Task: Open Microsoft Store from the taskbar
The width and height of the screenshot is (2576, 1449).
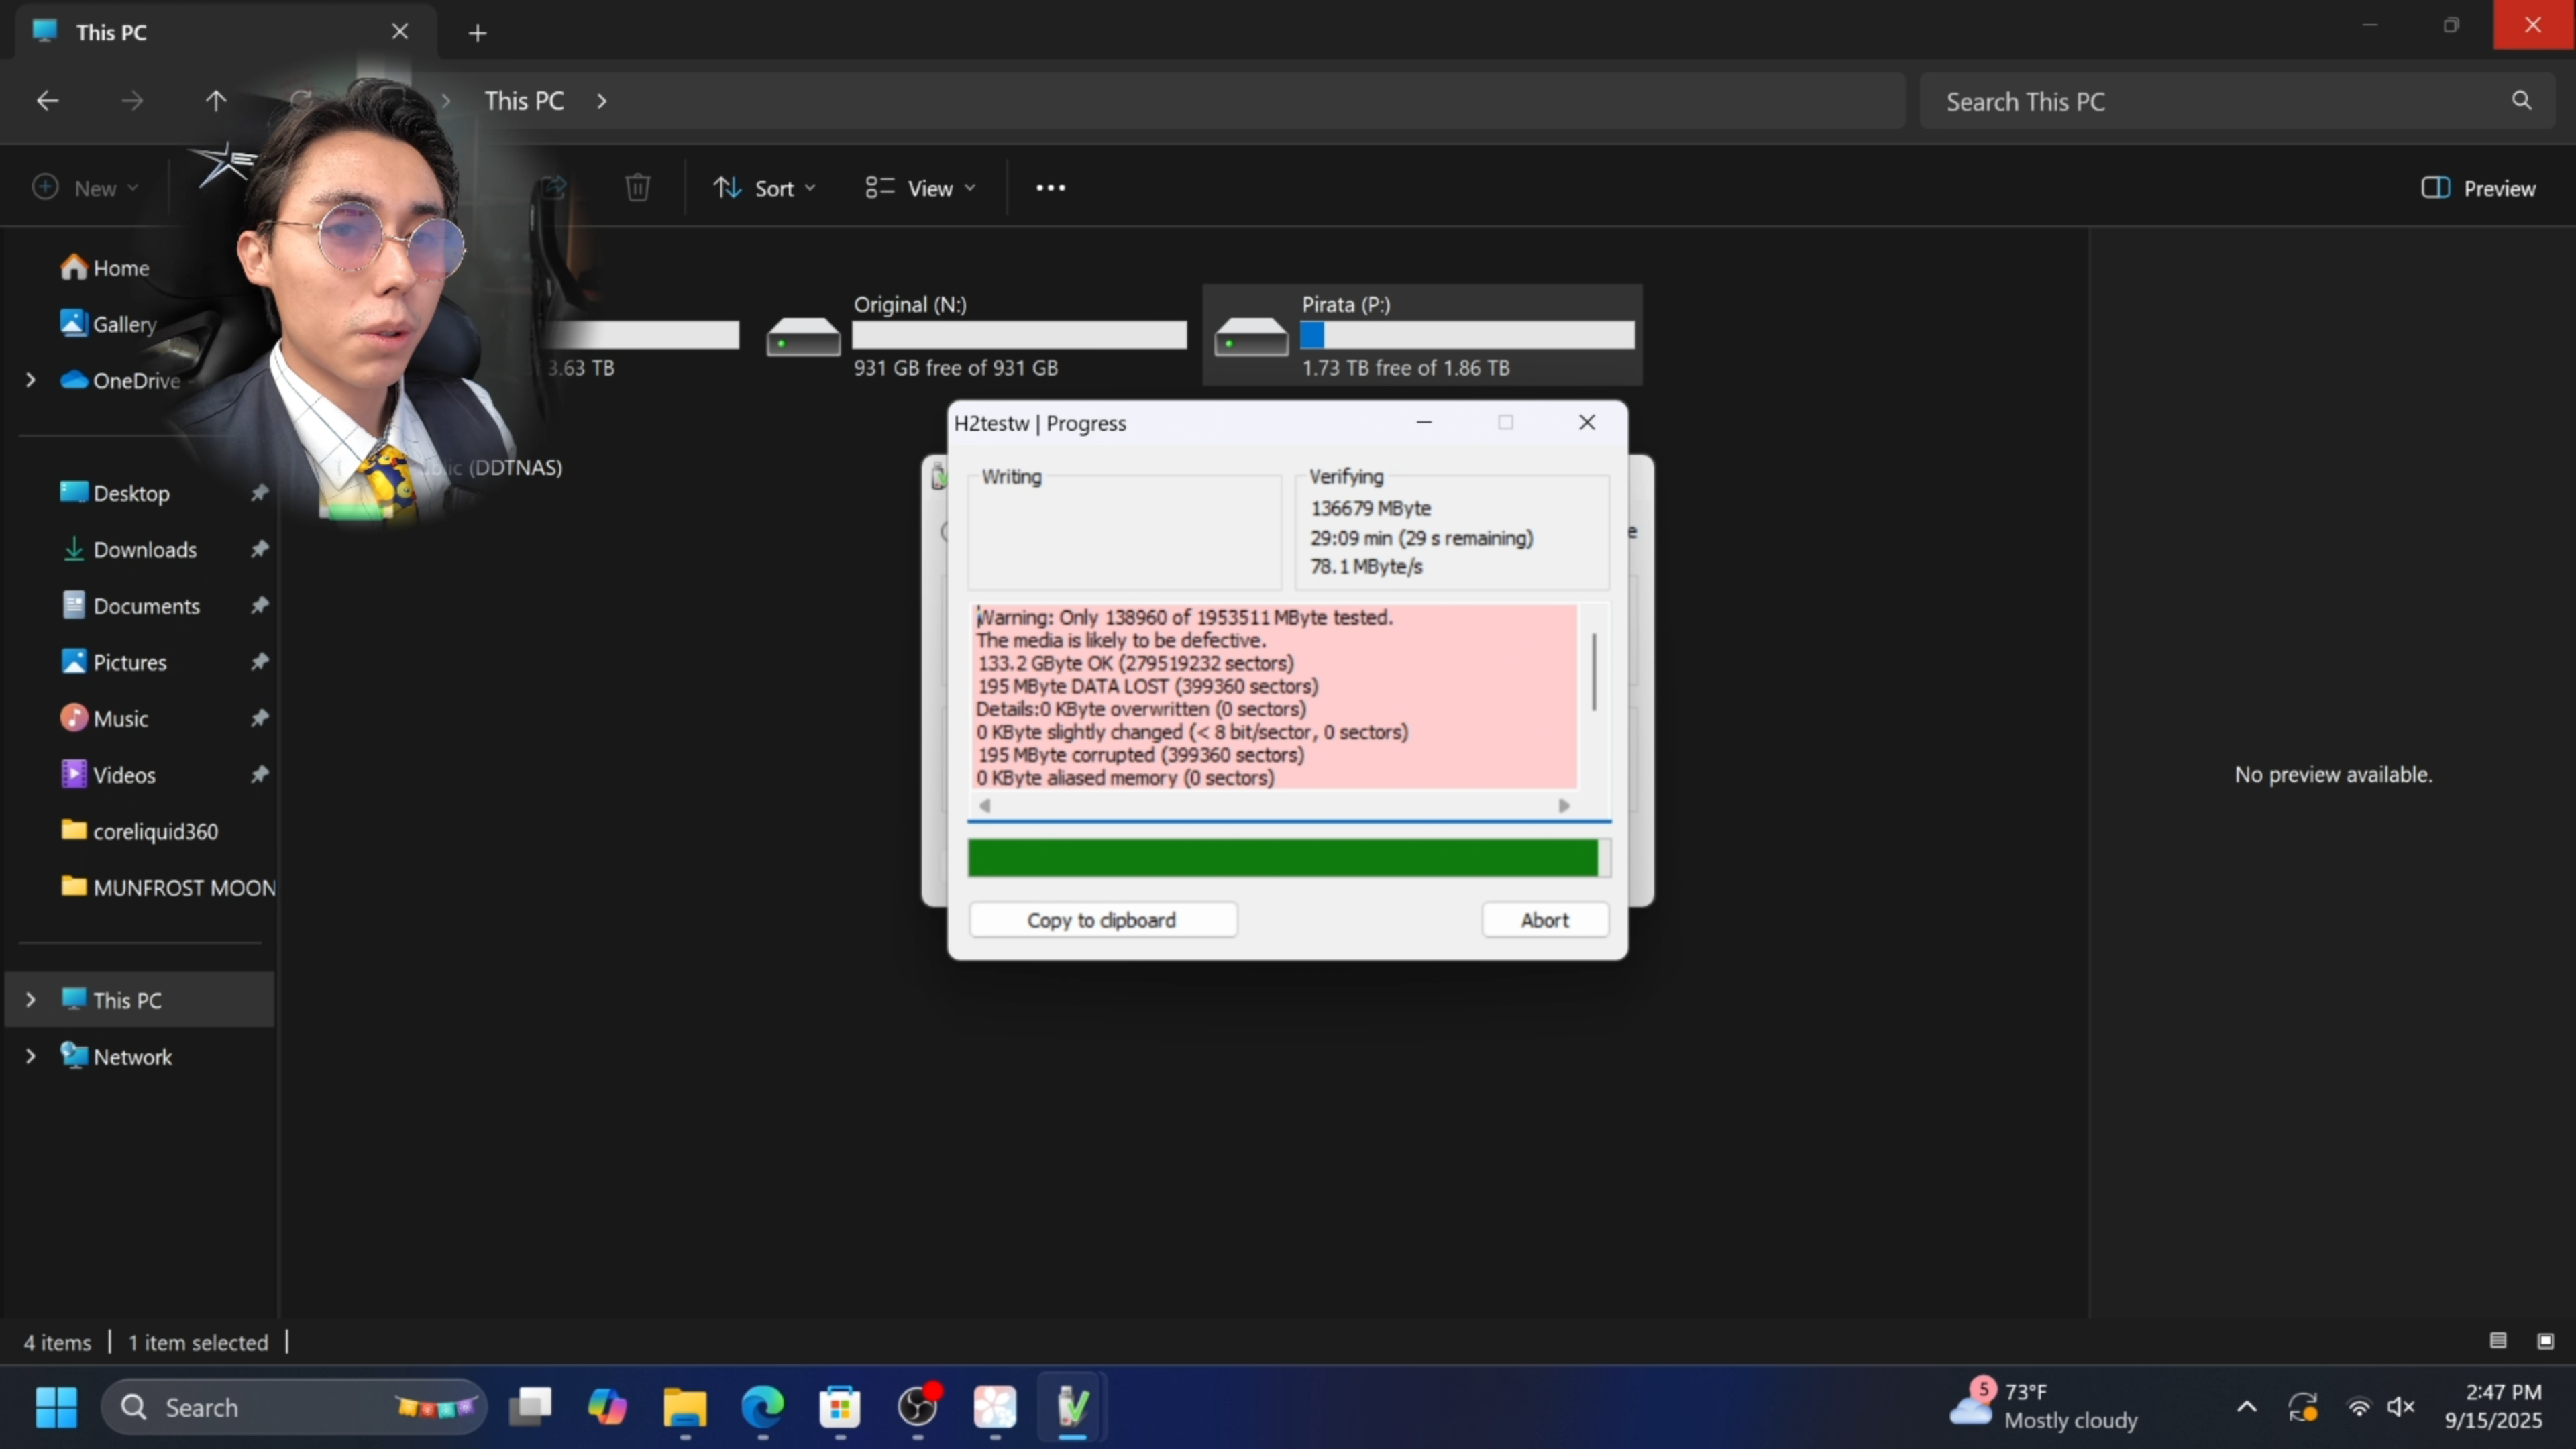Action: [x=839, y=1407]
